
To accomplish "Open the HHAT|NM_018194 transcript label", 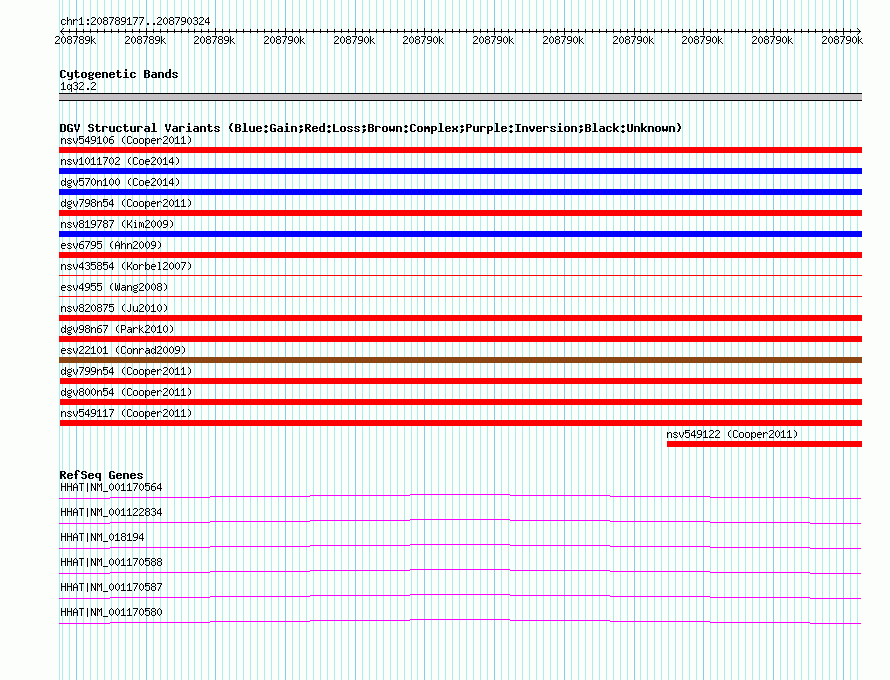I will tap(102, 538).
